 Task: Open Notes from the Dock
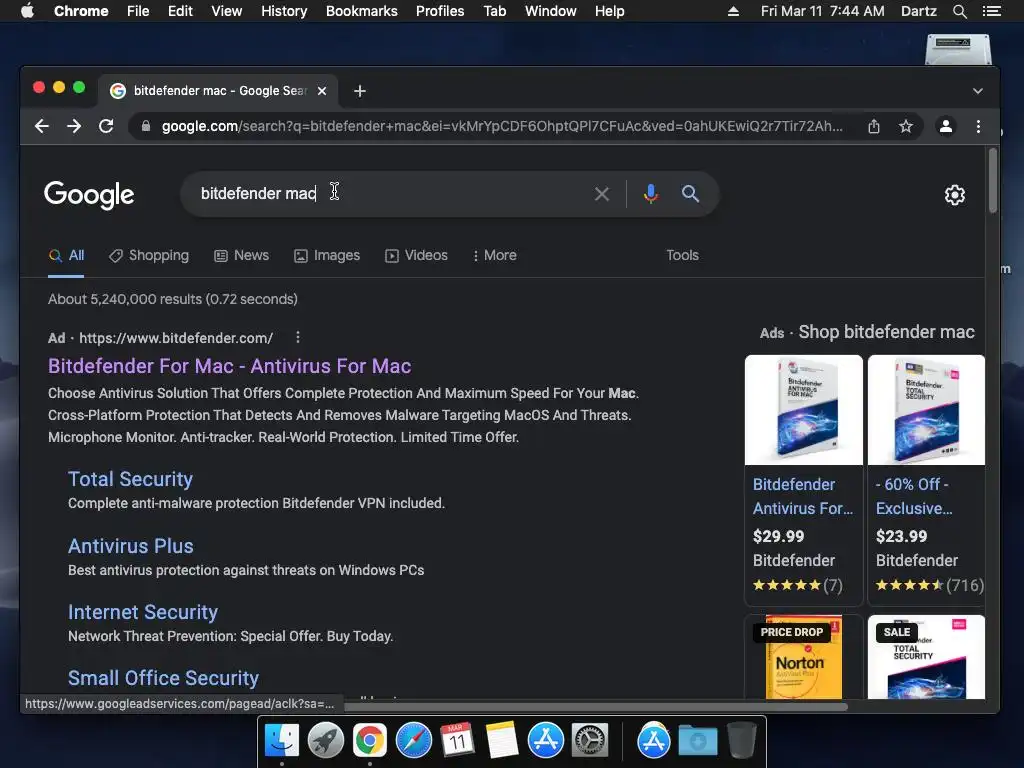tap(502, 741)
